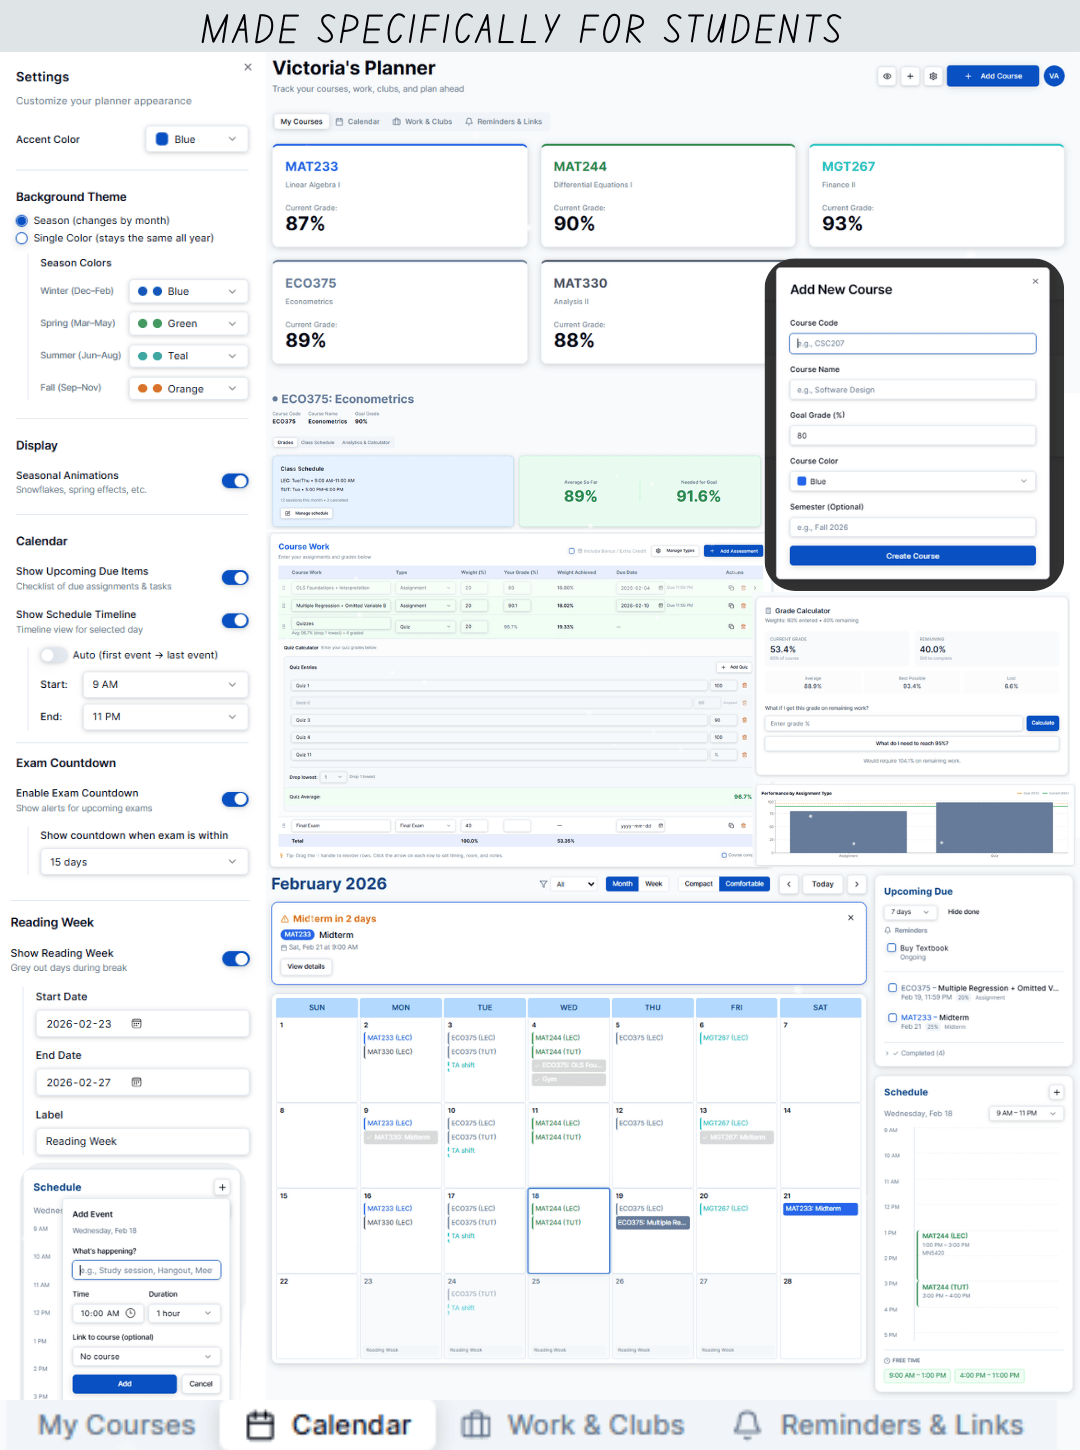This screenshot has width=1080, height=1450.
Task: Toggle Show Upcoming Due Items switch
Action: tap(235, 577)
